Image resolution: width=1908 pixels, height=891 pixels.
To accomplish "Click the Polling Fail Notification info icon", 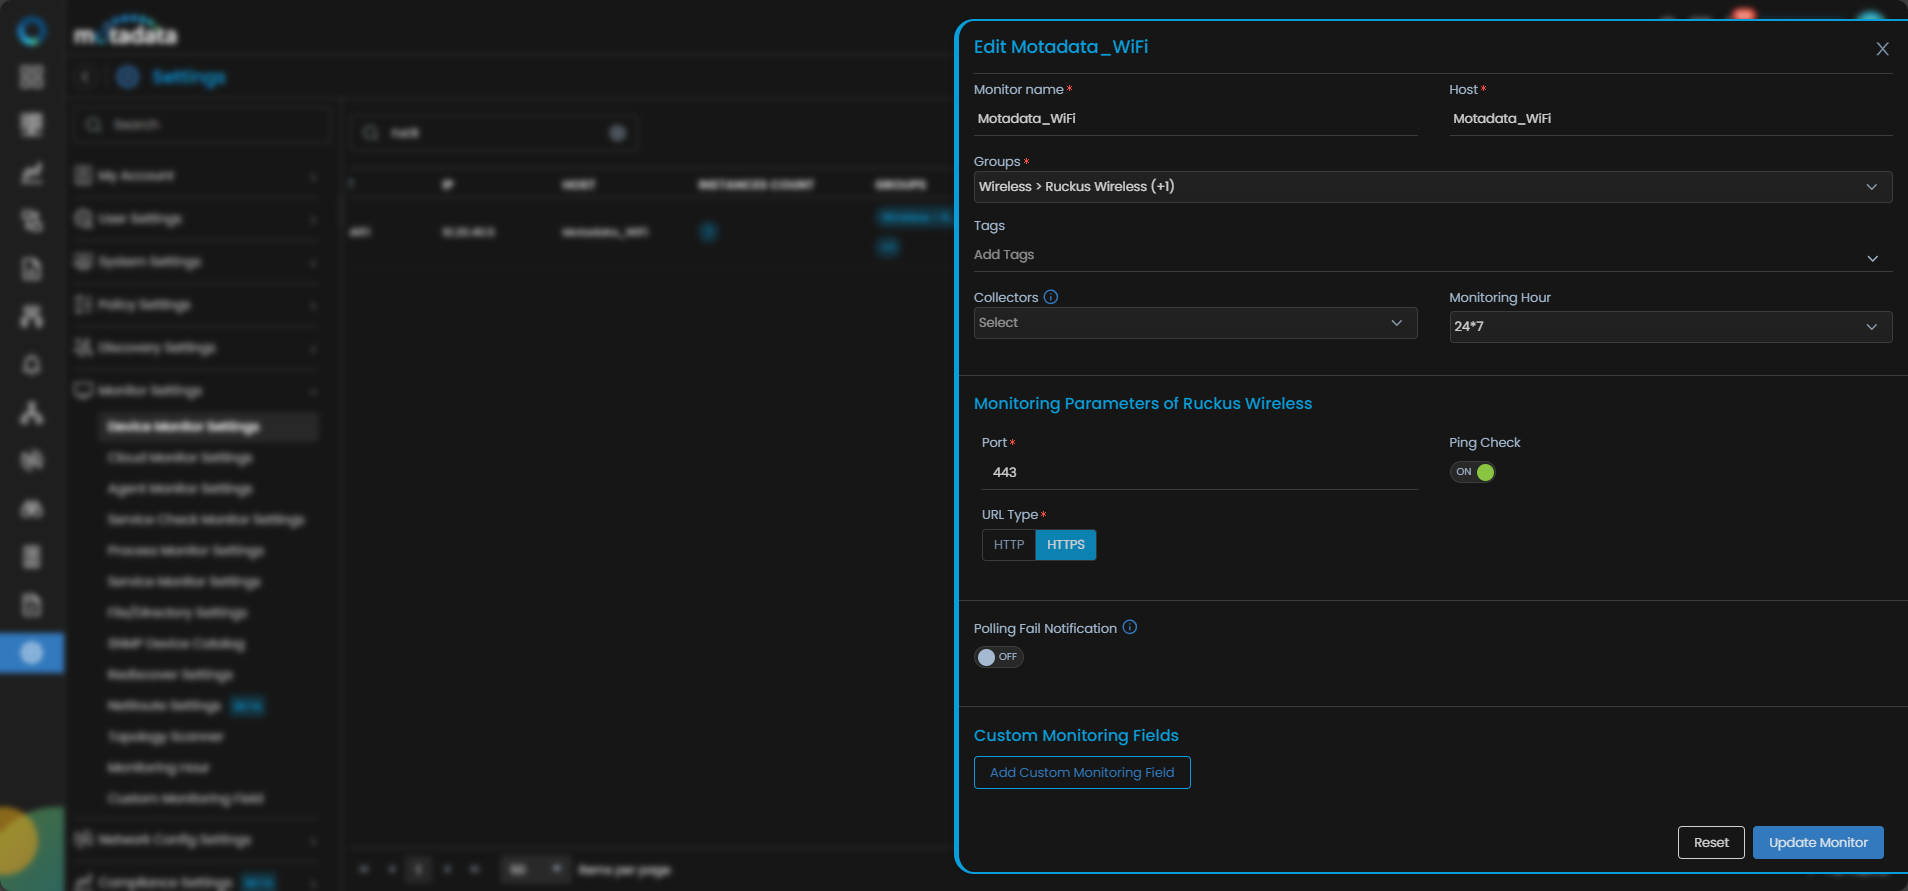I will click(1130, 627).
